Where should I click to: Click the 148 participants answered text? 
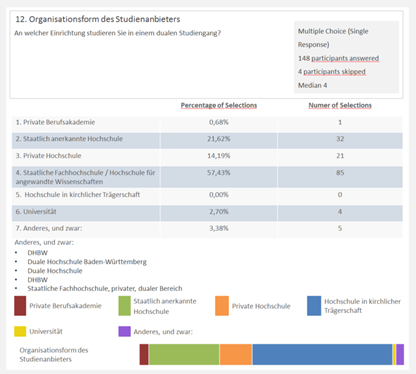click(x=338, y=58)
